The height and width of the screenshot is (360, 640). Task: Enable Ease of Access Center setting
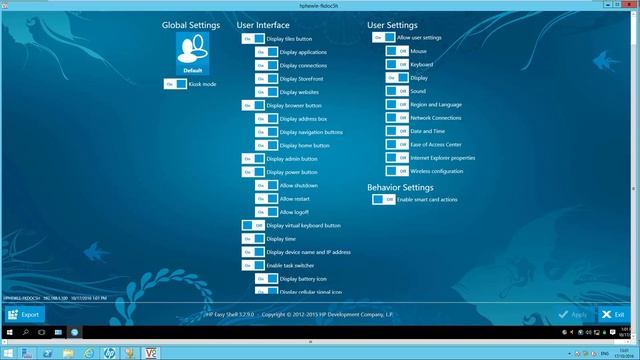coord(397,144)
